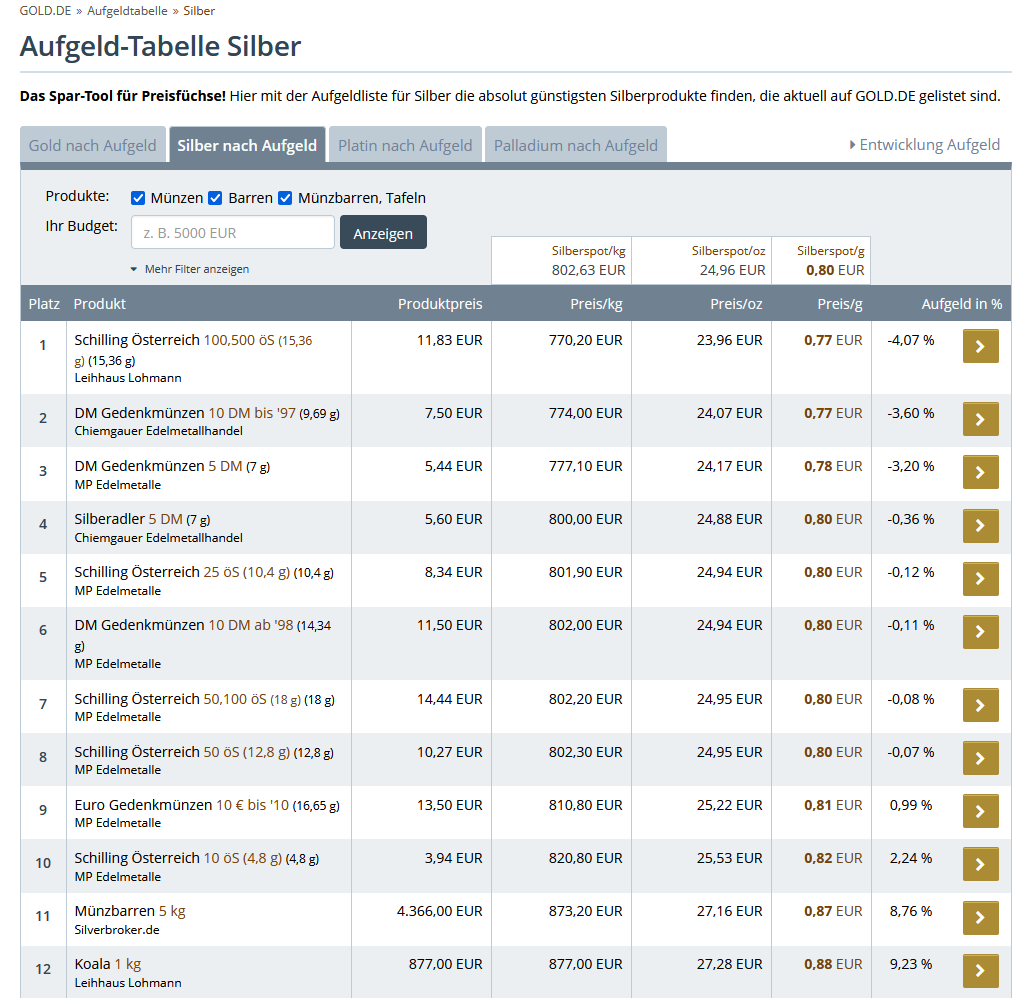Open Entwicklung Aufgeld link
1018x998 pixels.
coord(925,145)
